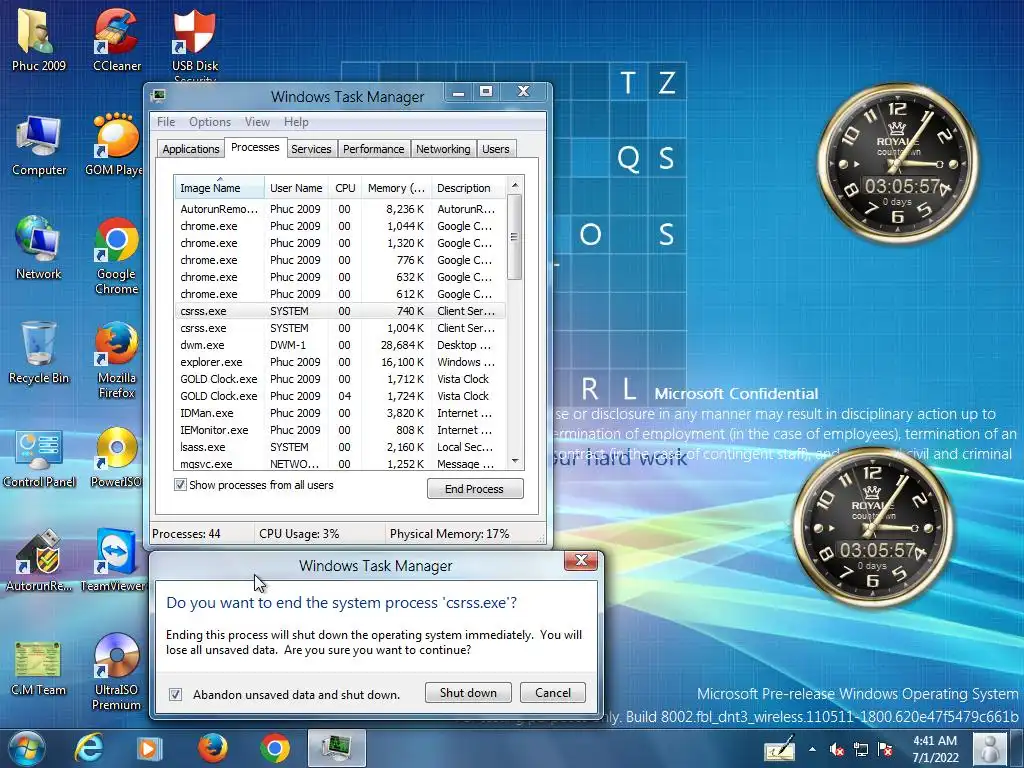Select the dwm.exe process row

pyautogui.click(x=340, y=345)
